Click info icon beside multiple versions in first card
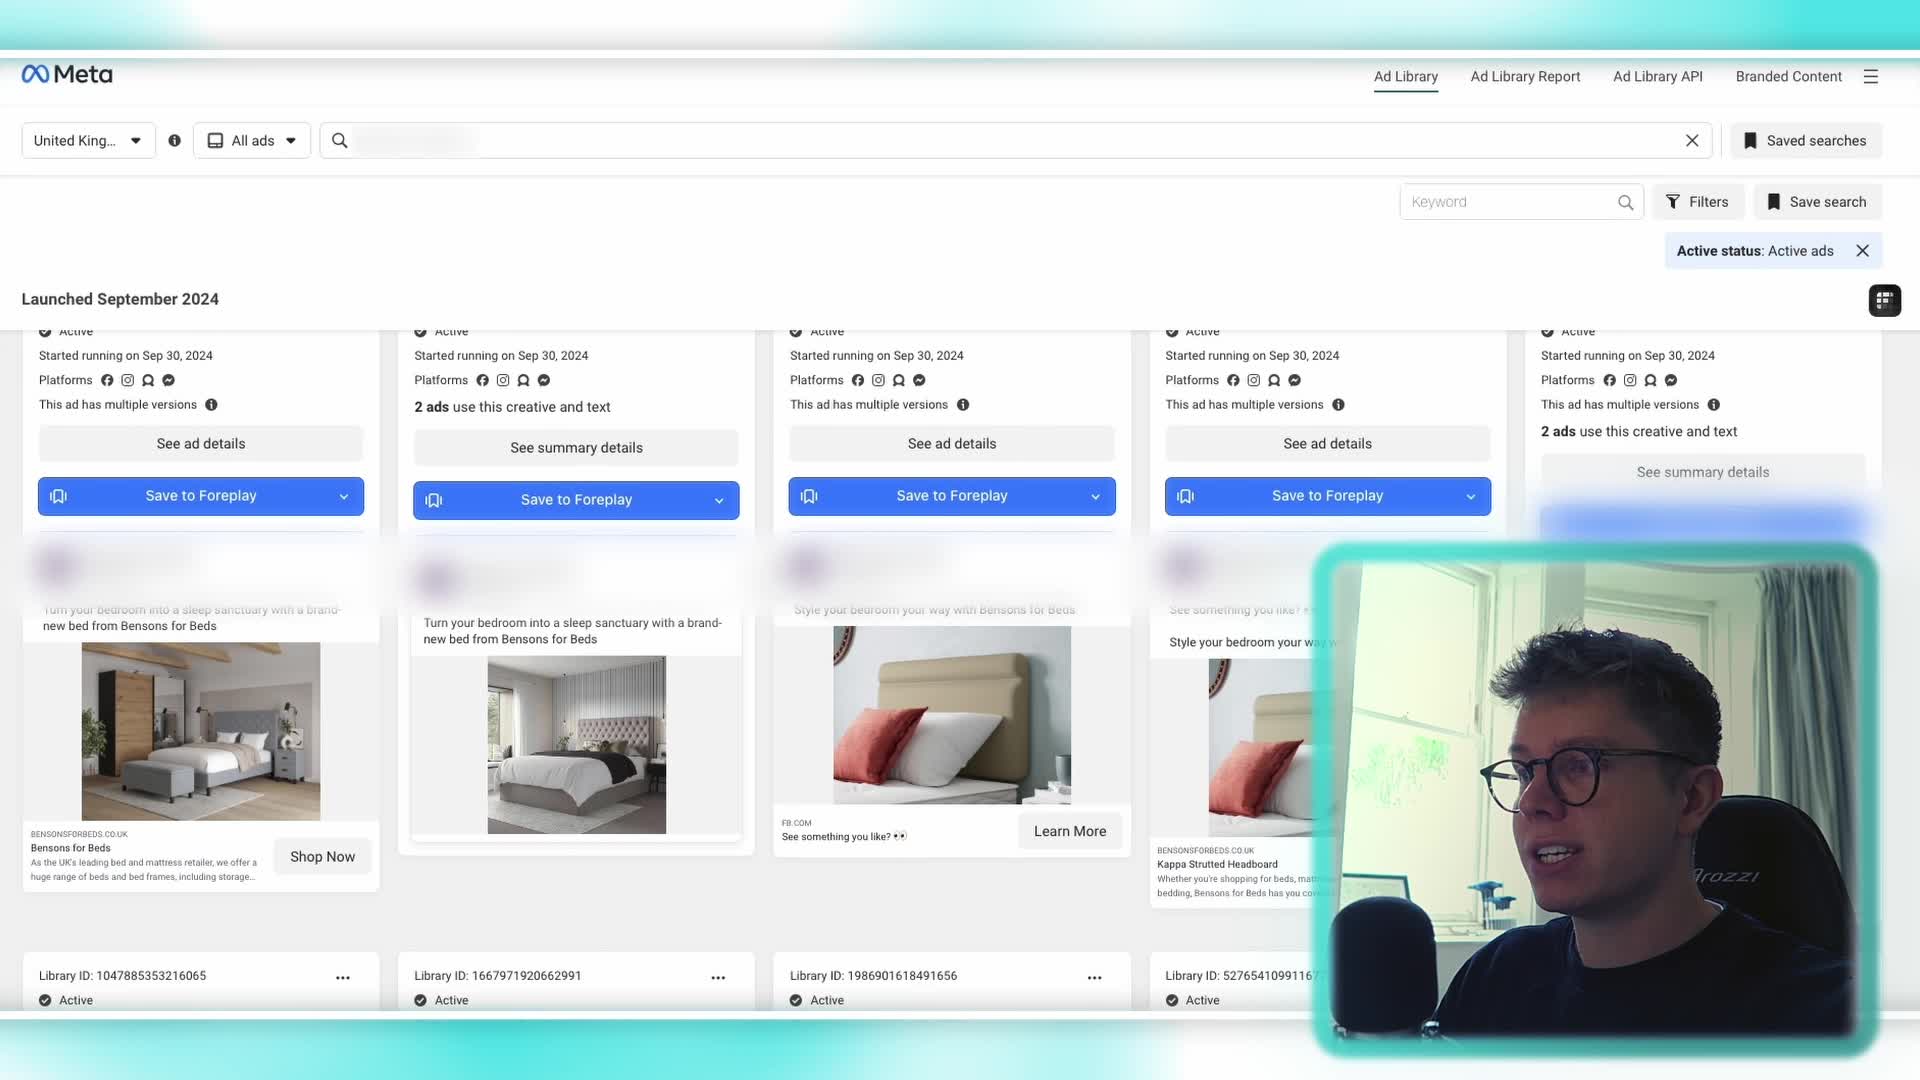Screen dimensions: 1920x1080 coord(211,405)
